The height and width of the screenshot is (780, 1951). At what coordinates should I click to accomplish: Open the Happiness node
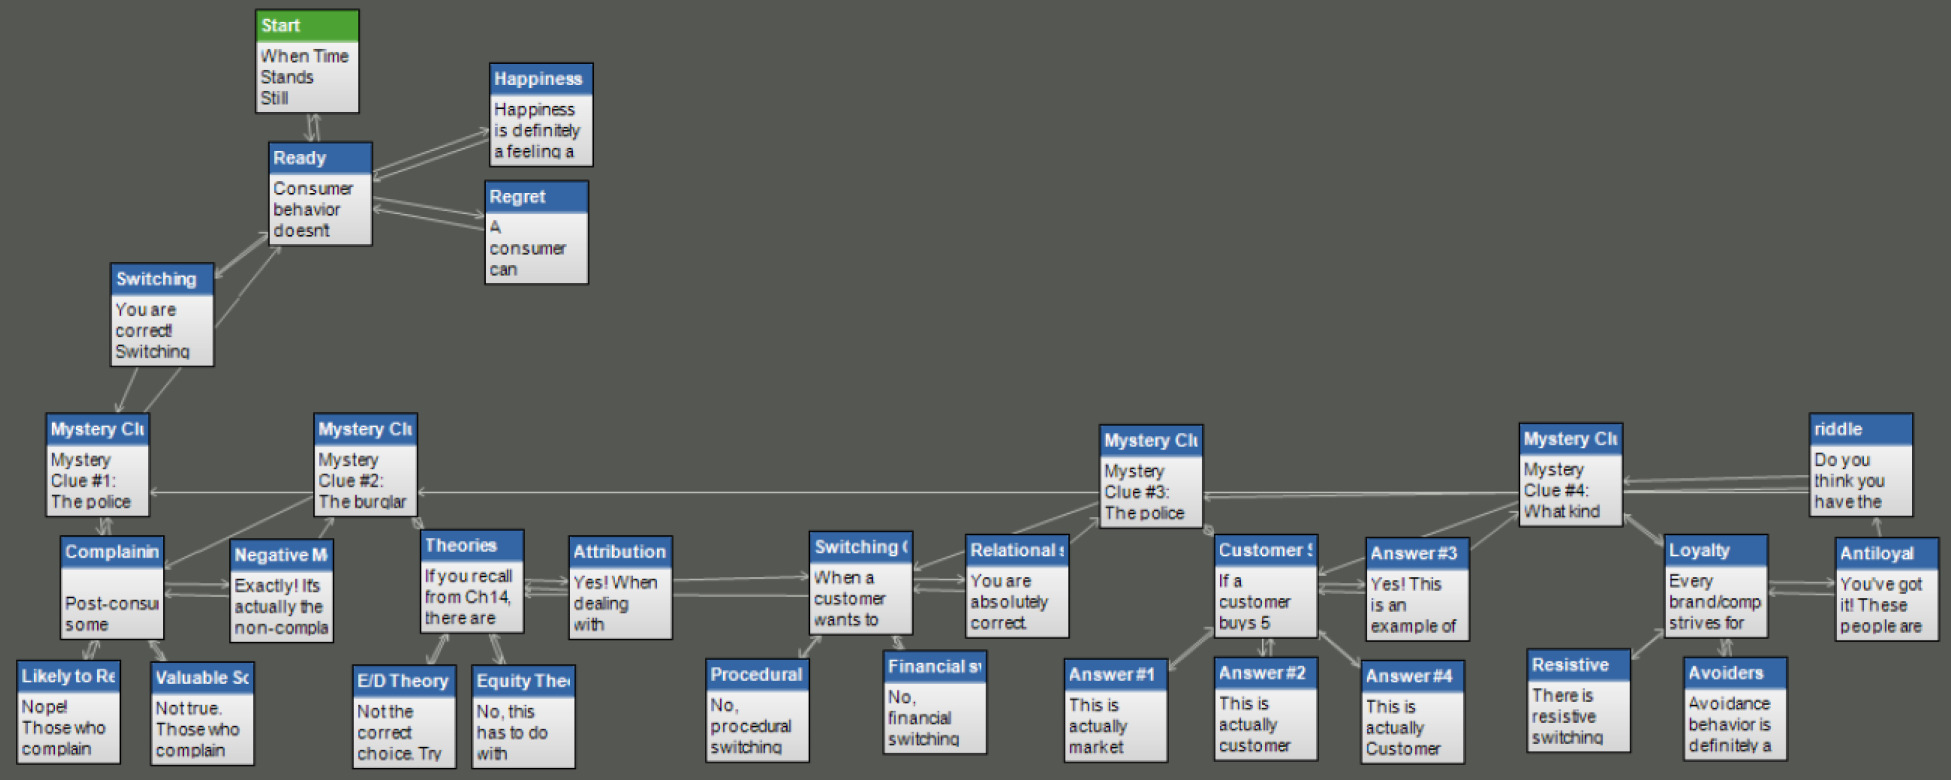tap(540, 114)
